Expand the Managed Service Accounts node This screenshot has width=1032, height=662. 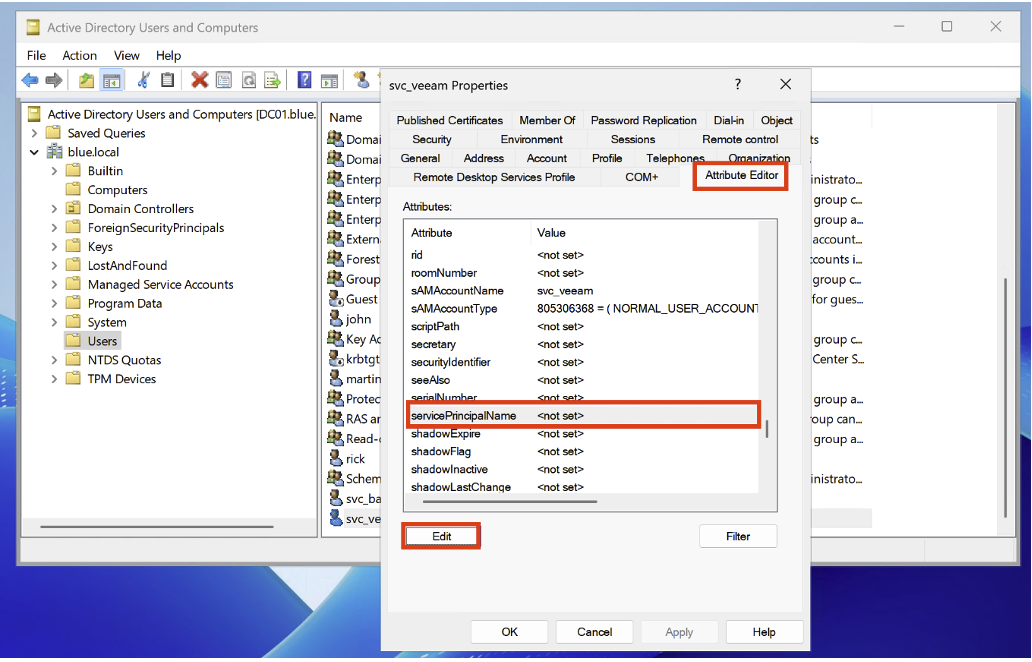coord(55,285)
